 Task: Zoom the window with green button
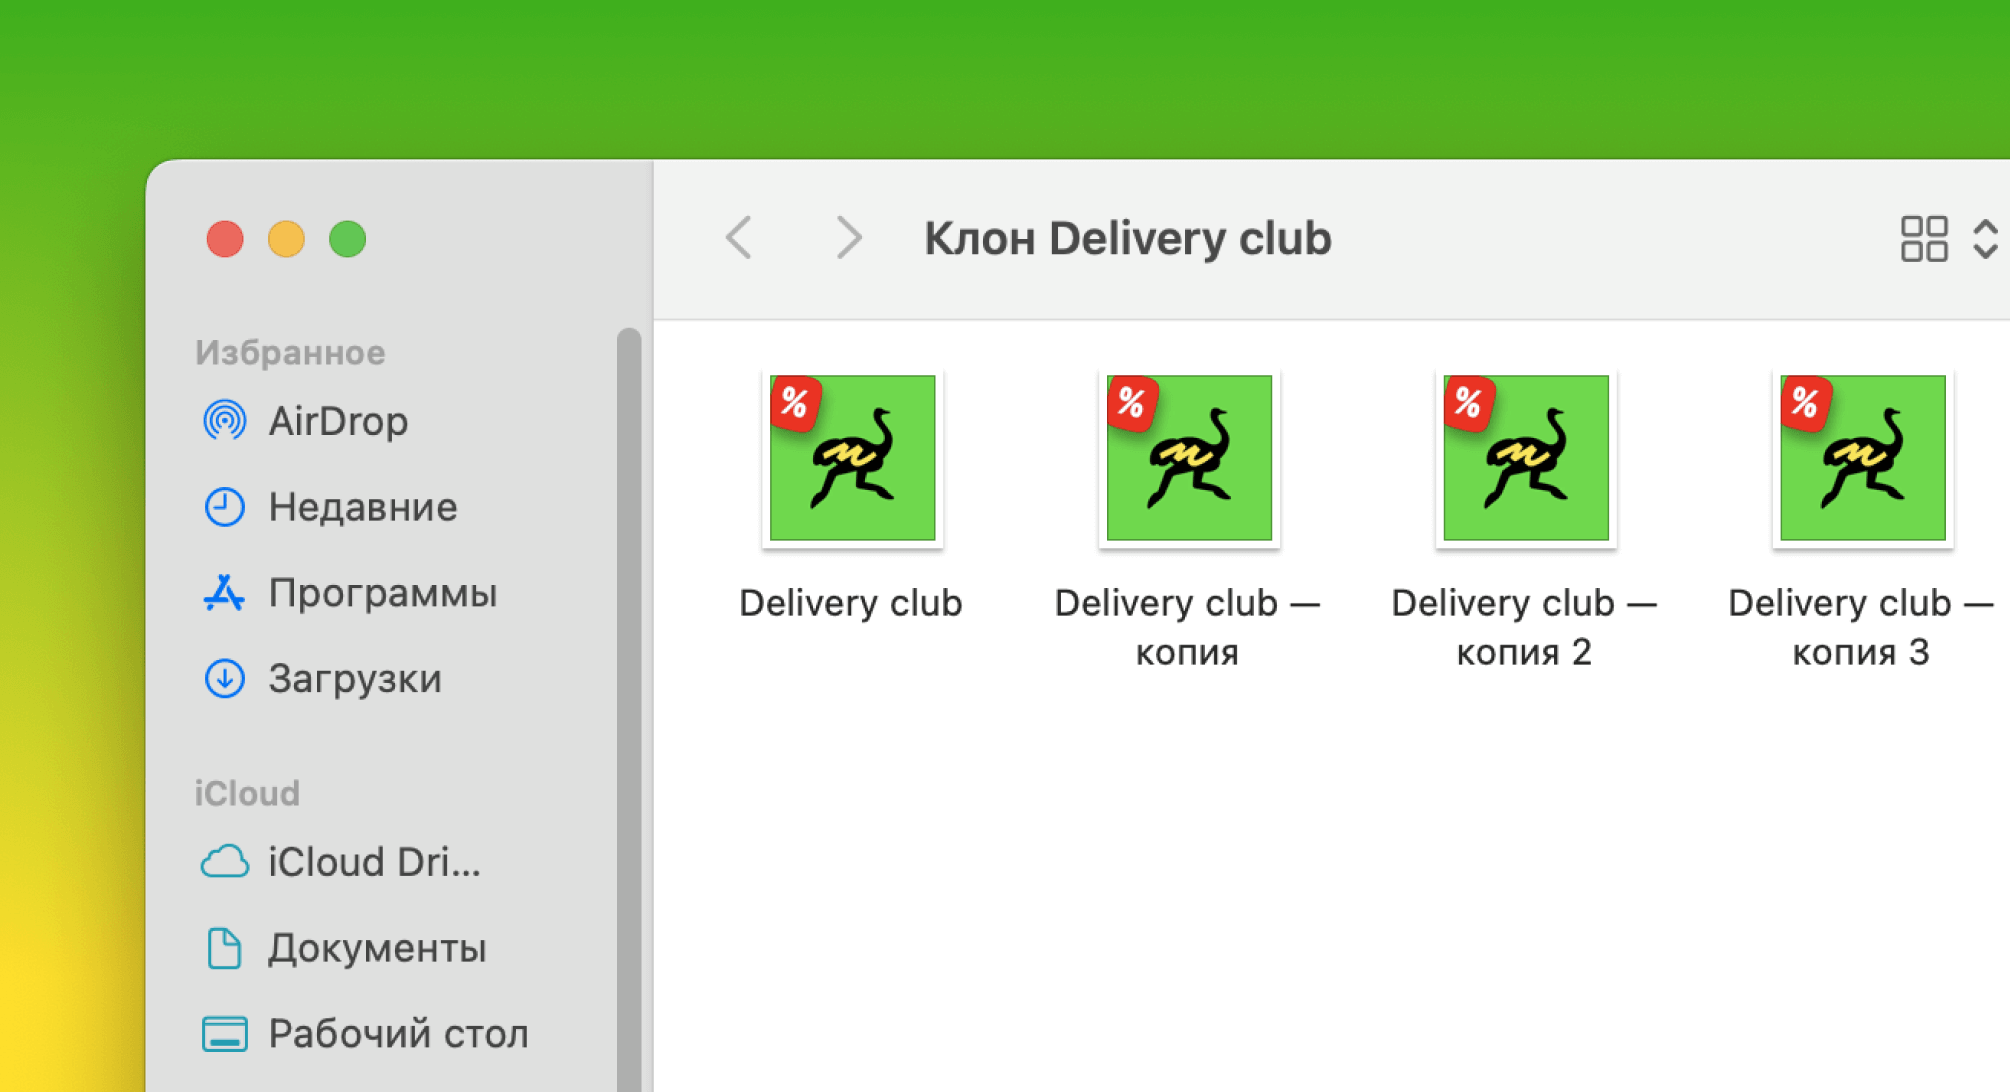coord(348,239)
